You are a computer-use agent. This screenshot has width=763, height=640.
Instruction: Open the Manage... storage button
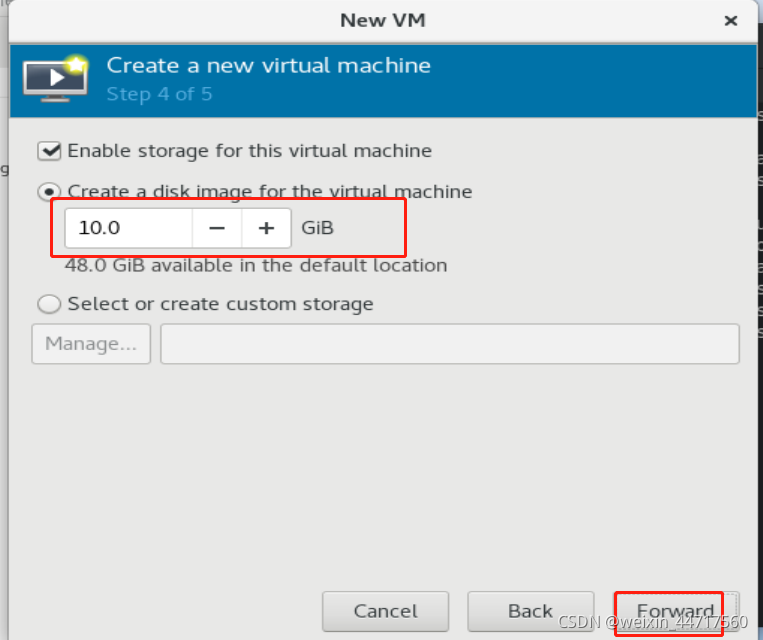[91, 344]
